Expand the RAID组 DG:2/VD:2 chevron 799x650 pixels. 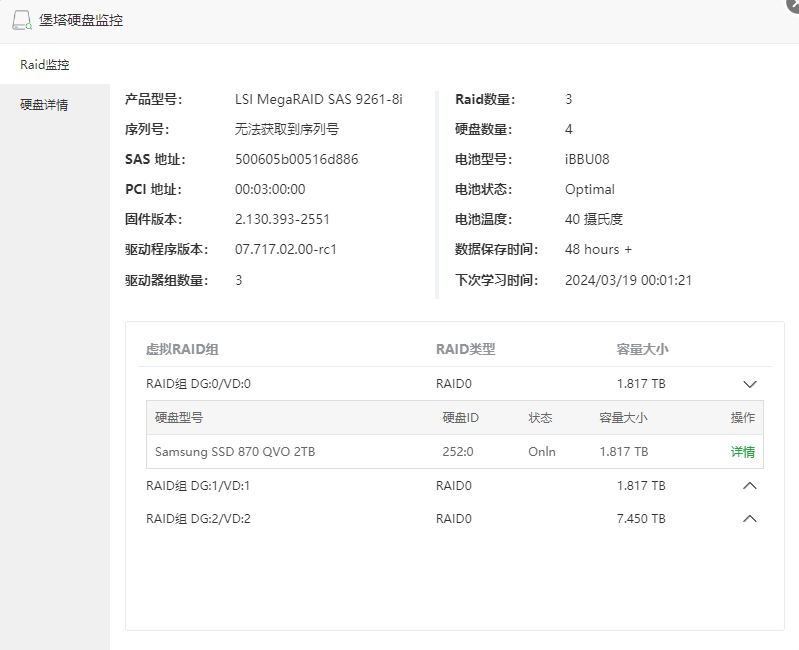click(x=750, y=519)
